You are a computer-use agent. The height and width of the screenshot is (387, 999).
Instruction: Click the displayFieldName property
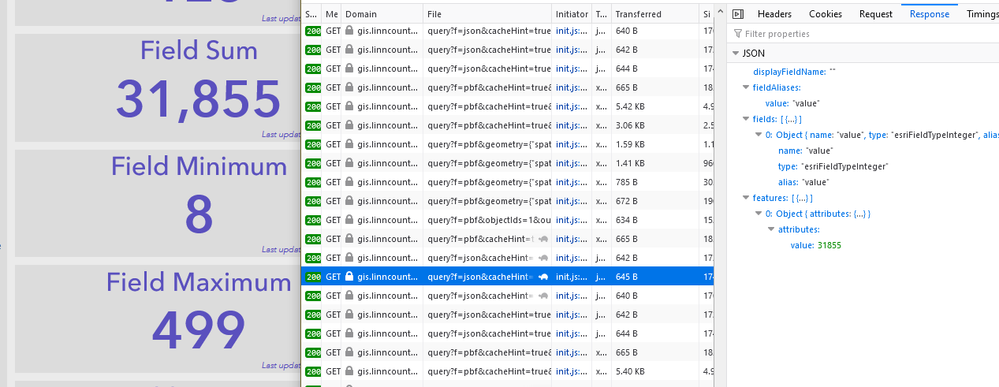click(x=794, y=71)
